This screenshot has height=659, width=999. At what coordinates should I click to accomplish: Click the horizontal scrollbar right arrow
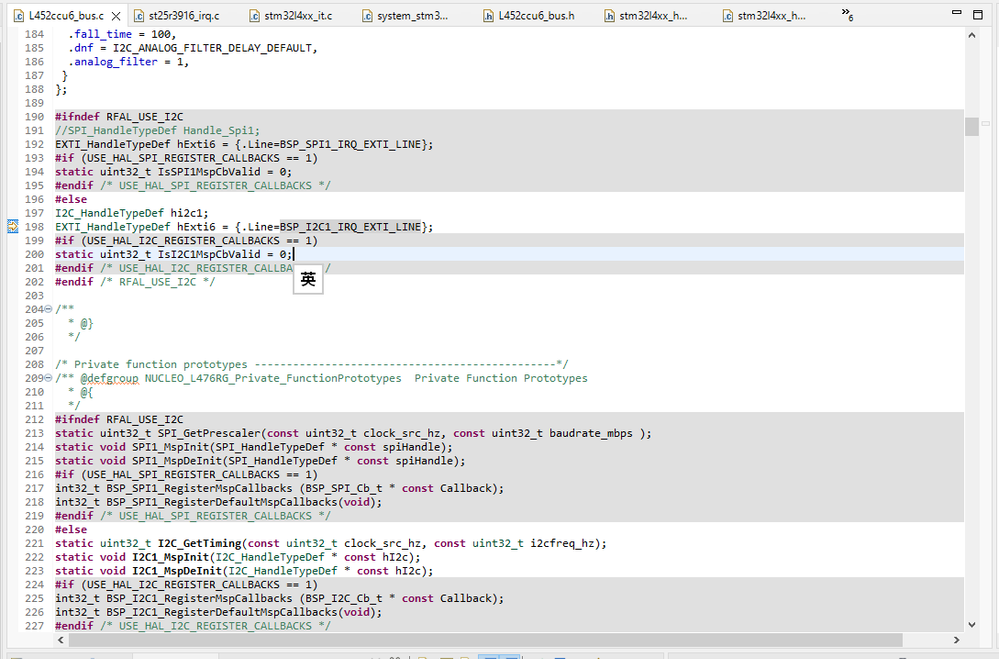[956, 640]
